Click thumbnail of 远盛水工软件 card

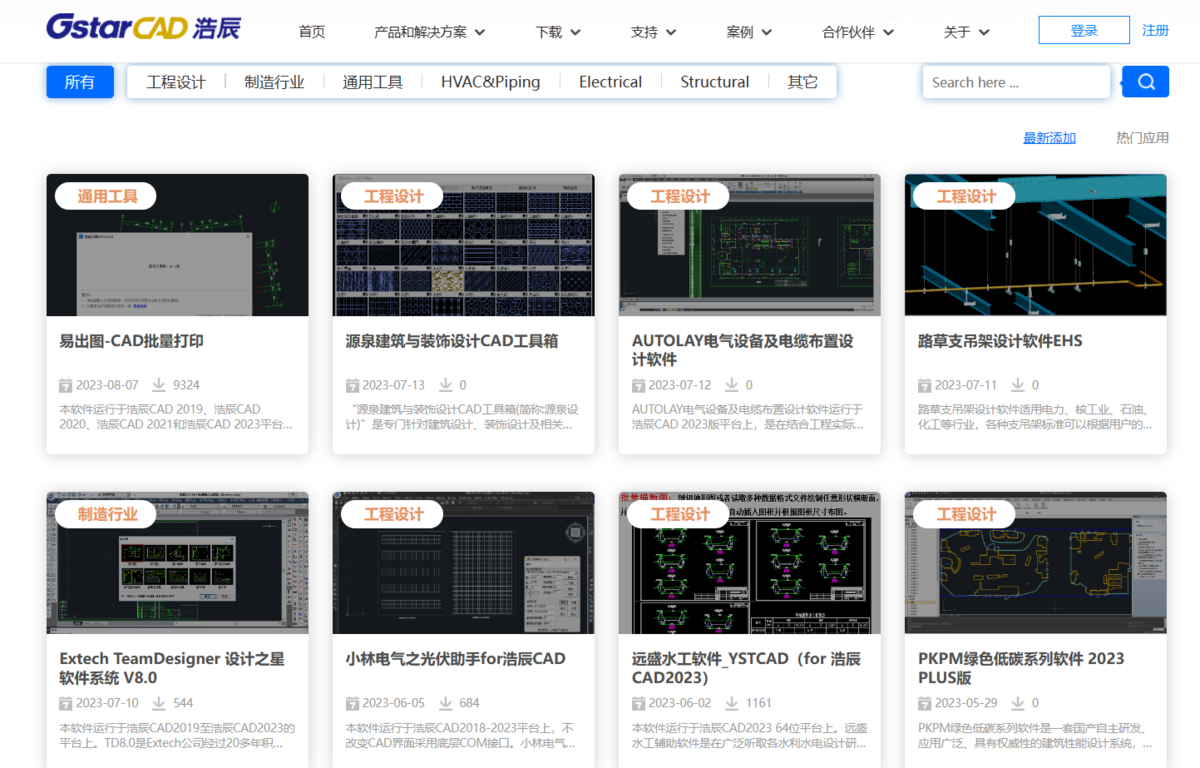click(750, 563)
